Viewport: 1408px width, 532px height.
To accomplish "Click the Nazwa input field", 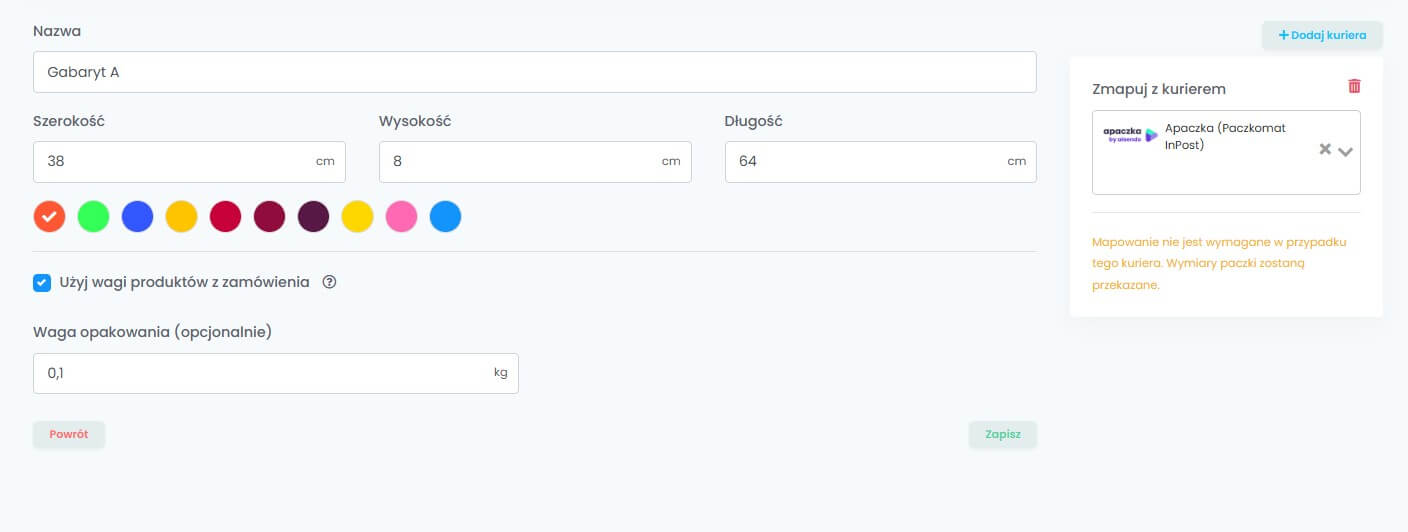I will coord(534,72).
